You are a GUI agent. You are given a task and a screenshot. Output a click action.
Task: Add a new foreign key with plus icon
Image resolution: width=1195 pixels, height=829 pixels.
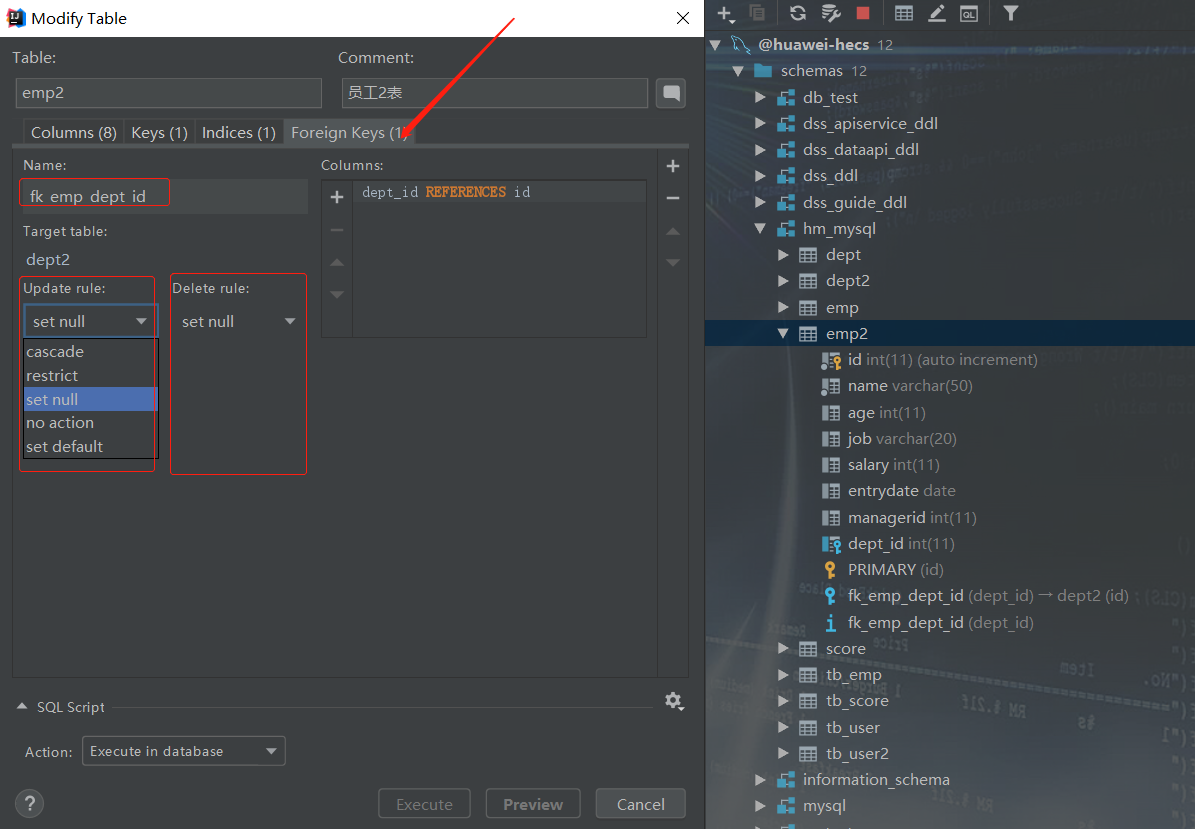pyautogui.click(x=673, y=166)
